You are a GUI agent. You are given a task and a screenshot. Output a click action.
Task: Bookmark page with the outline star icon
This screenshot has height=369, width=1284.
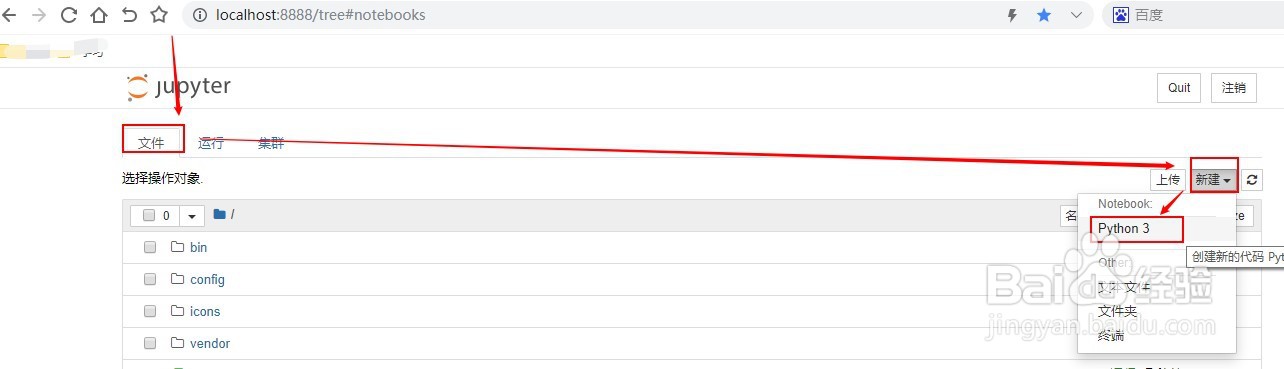point(159,15)
